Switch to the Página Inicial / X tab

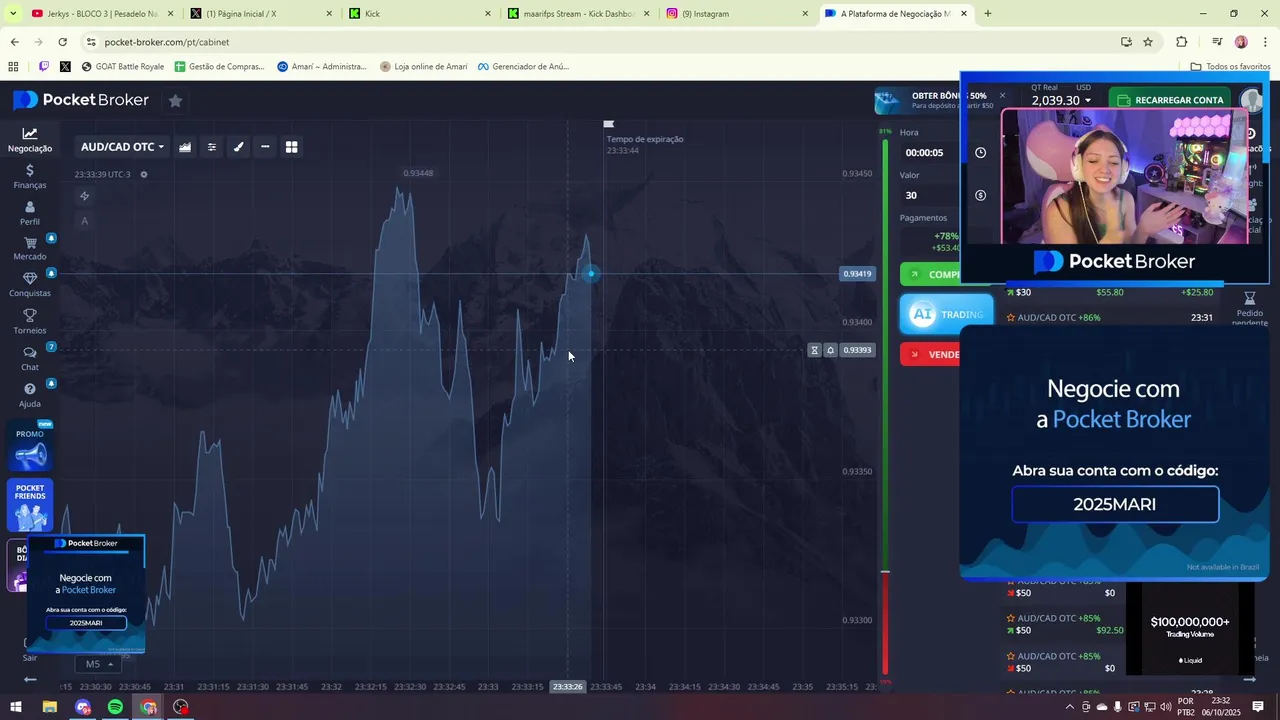click(261, 14)
